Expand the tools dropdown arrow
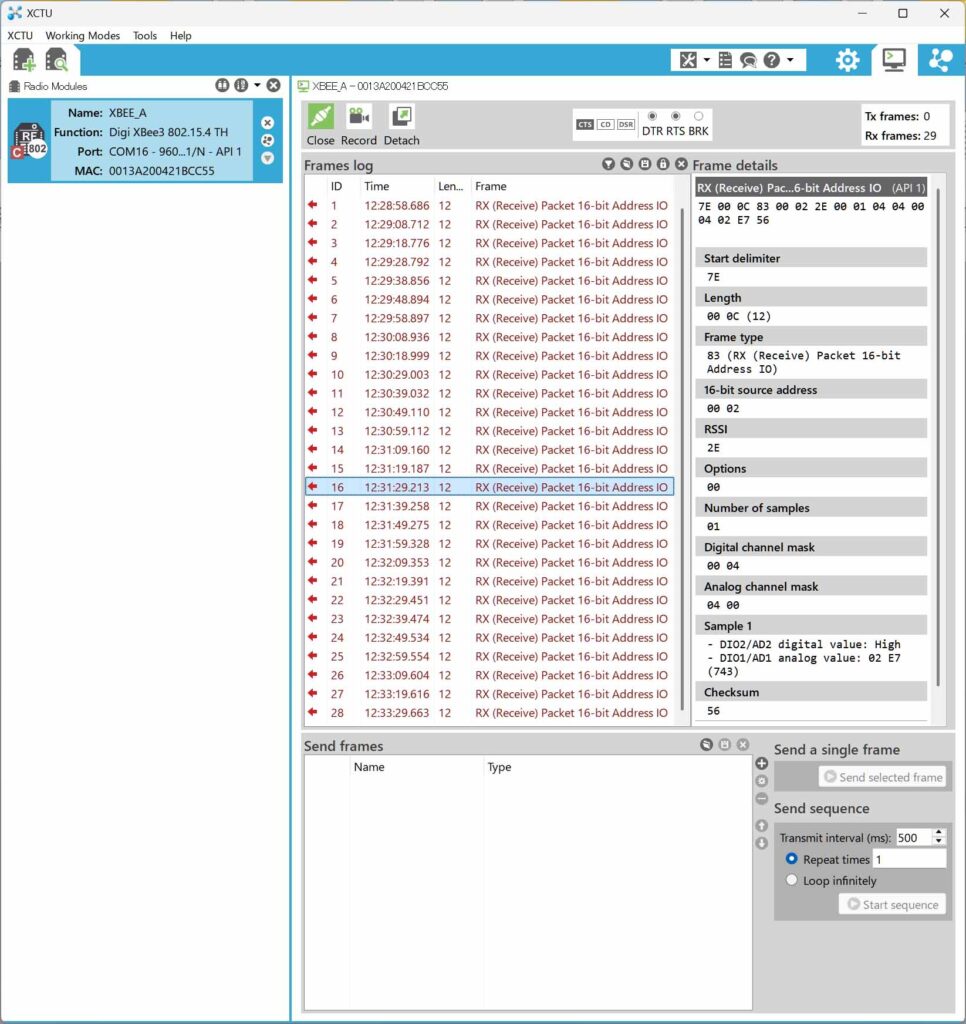Image resolution: width=966 pixels, height=1024 pixels. click(707, 60)
